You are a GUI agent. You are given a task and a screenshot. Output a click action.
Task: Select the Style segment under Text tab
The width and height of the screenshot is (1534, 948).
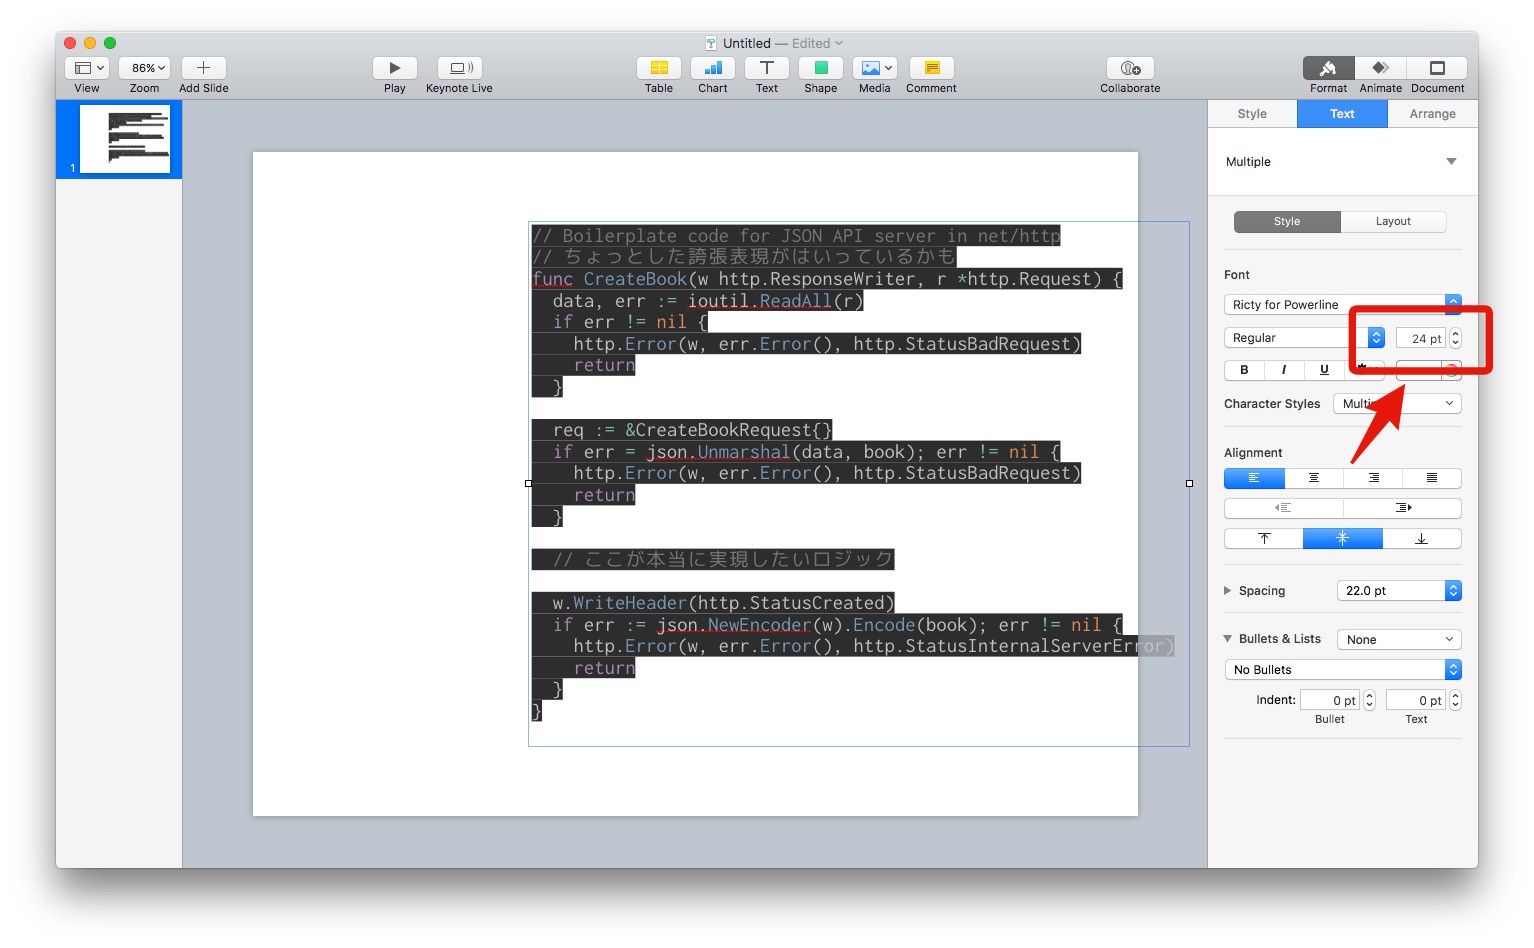1287,221
